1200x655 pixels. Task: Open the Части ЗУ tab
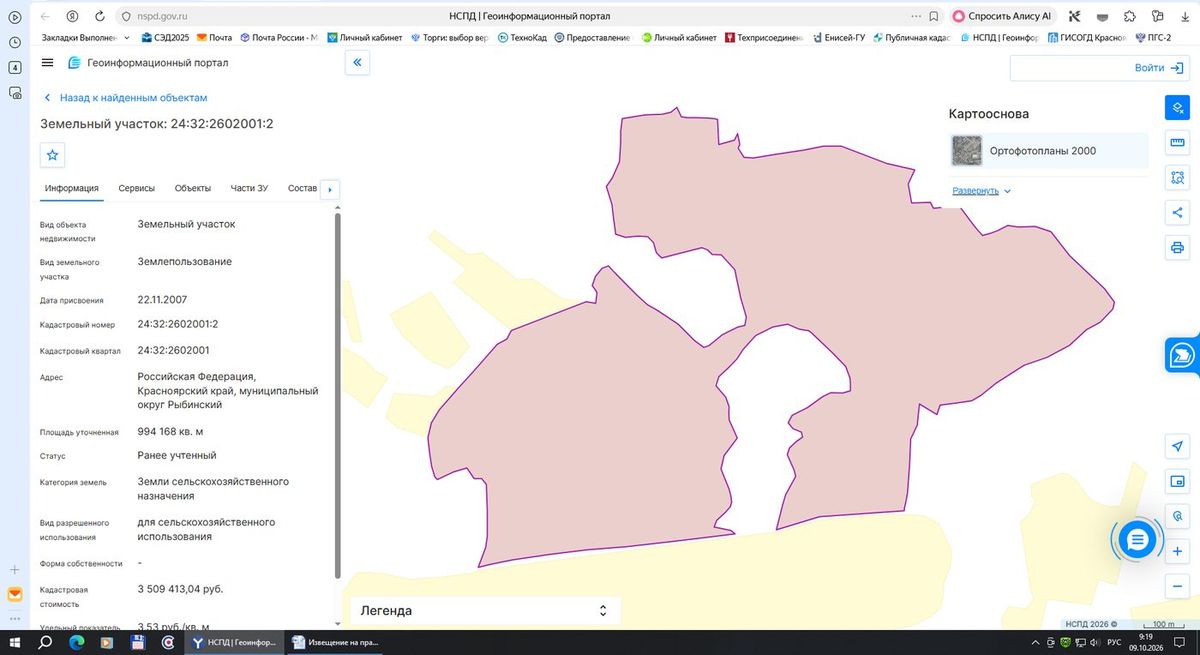[x=249, y=188]
